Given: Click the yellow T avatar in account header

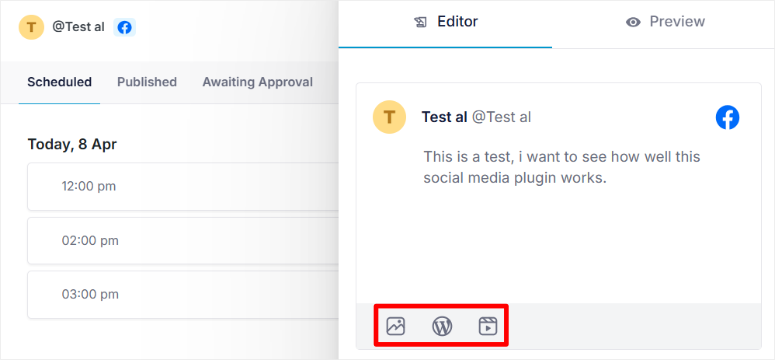Looking at the screenshot, I should click(x=31, y=27).
